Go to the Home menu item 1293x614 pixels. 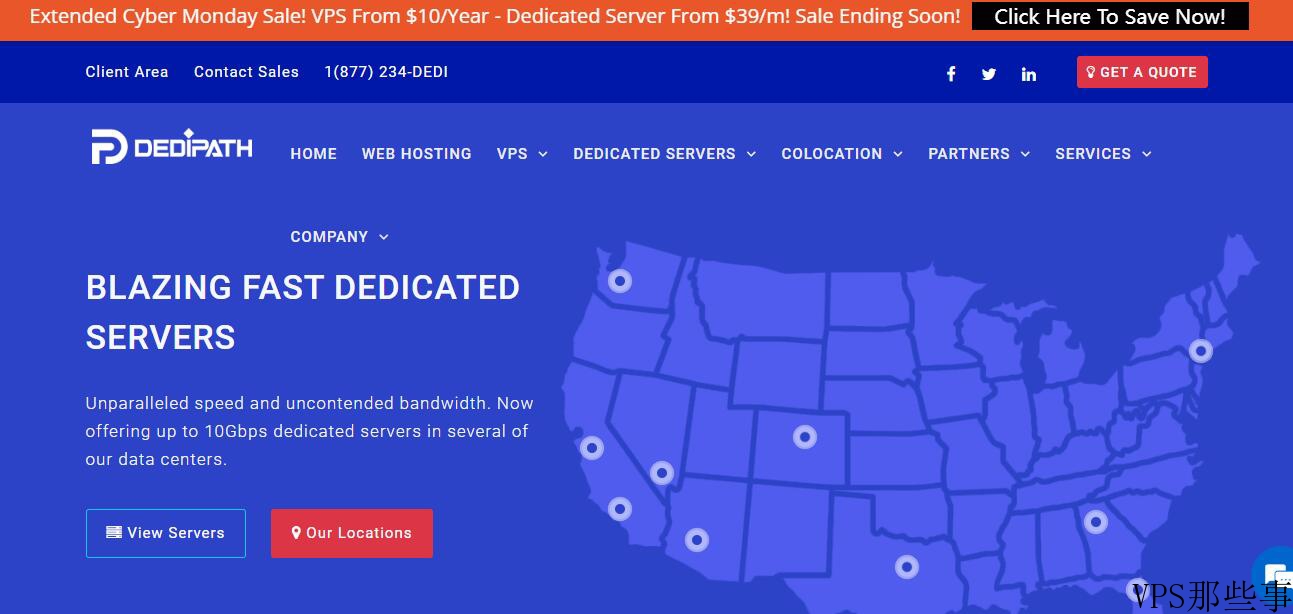[314, 154]
